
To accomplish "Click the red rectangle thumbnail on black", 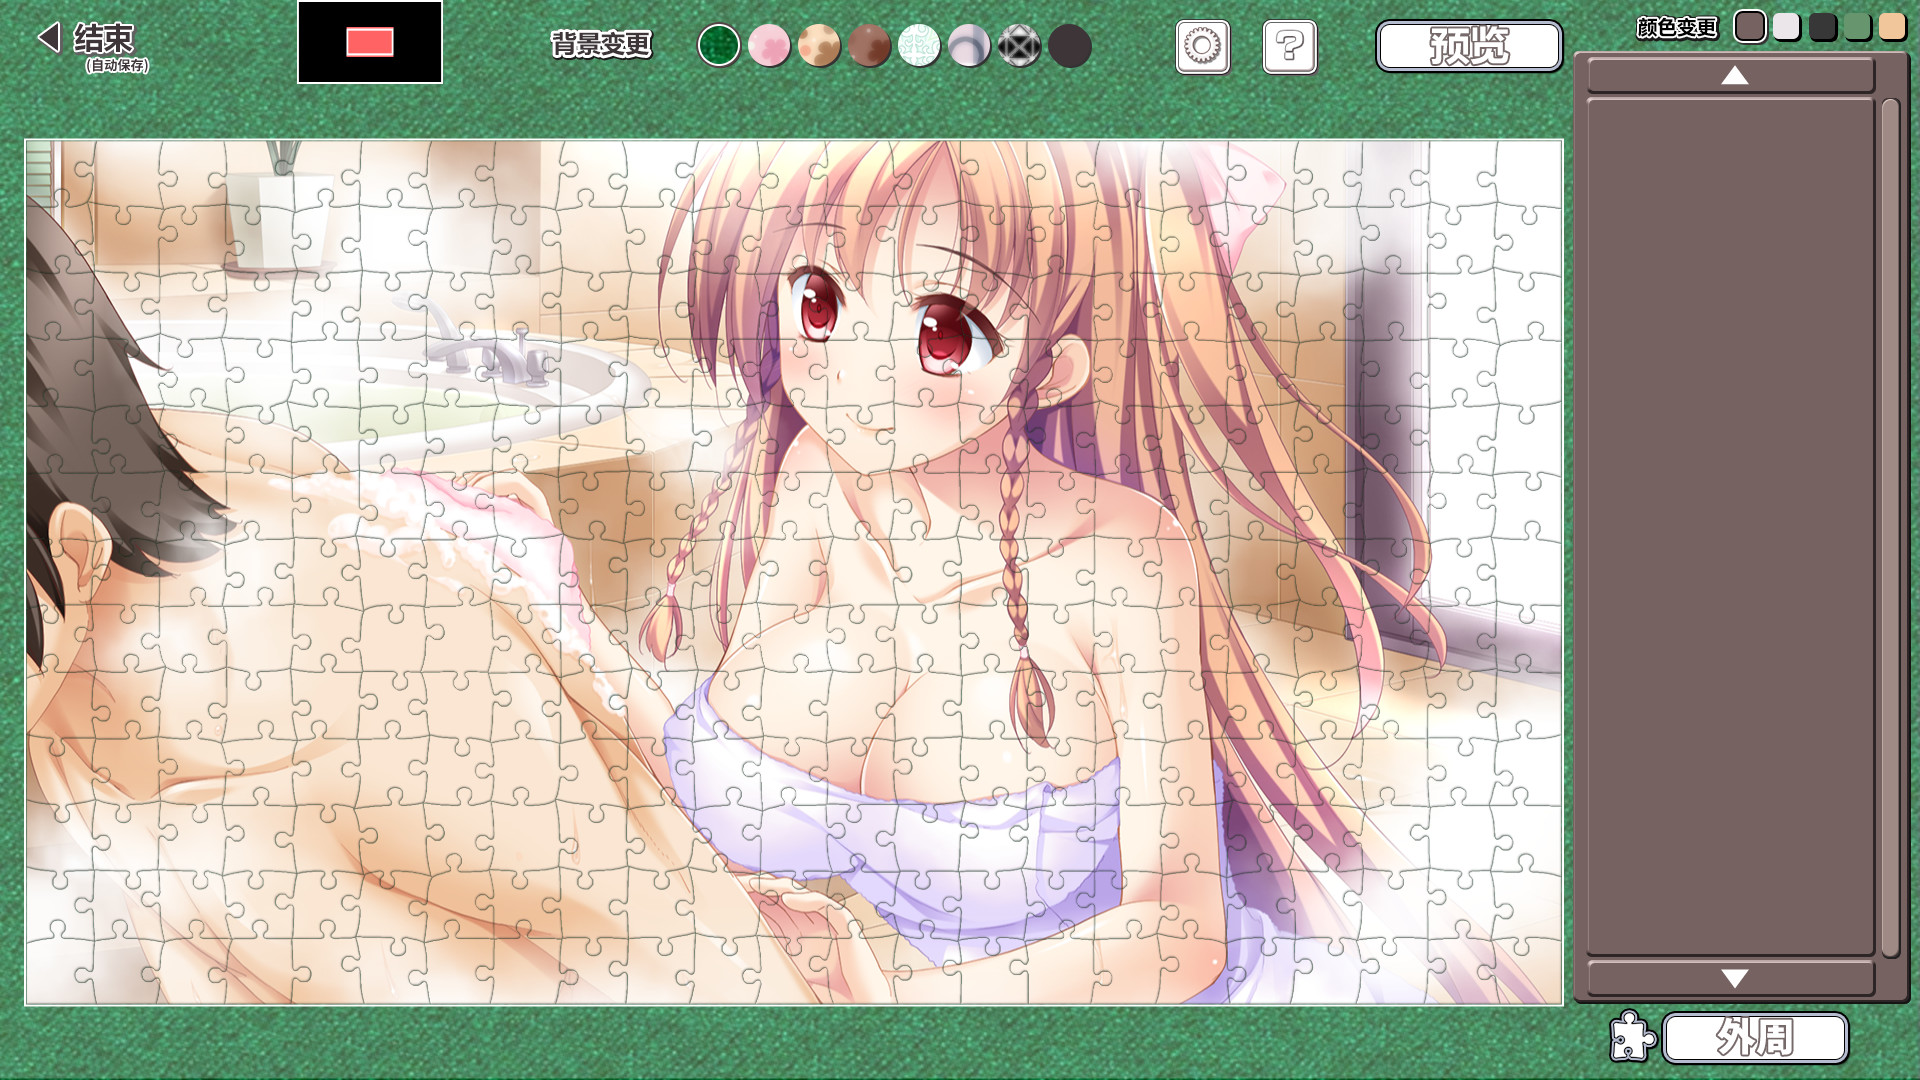I will click(x=370, y=42).
